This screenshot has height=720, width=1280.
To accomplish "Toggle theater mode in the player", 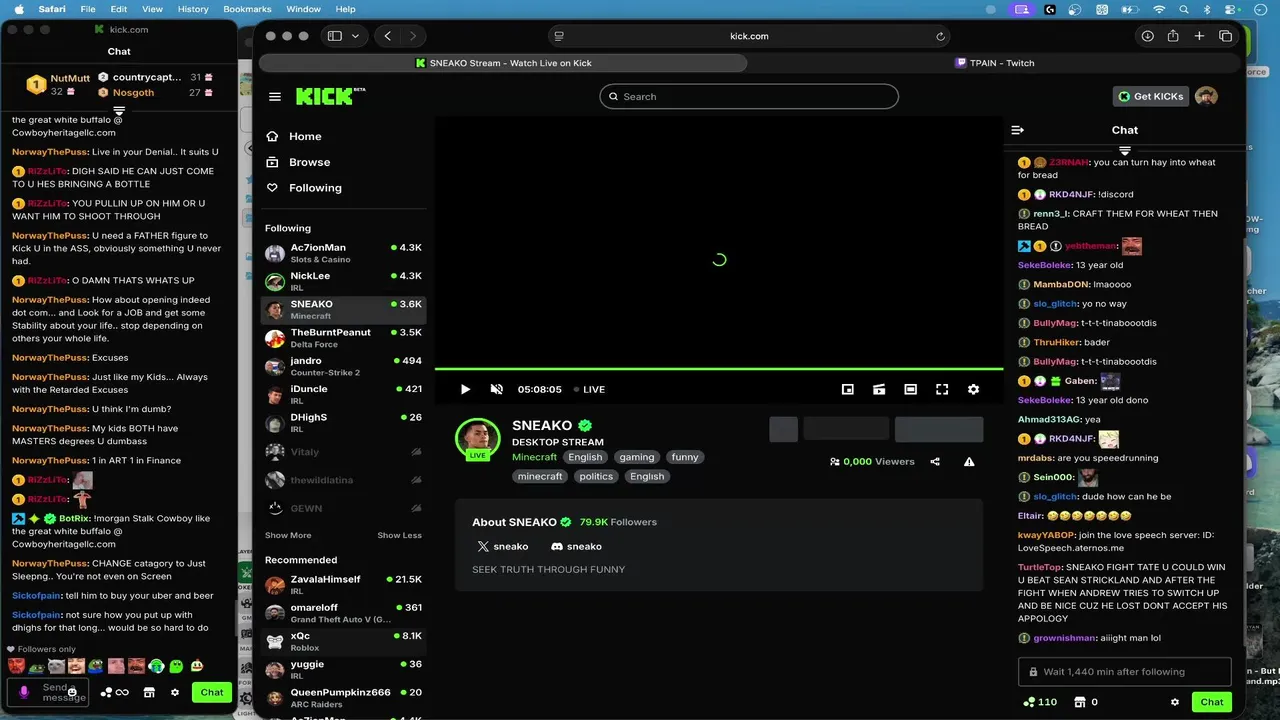I will pyautogui.click(x=910, y=389).
